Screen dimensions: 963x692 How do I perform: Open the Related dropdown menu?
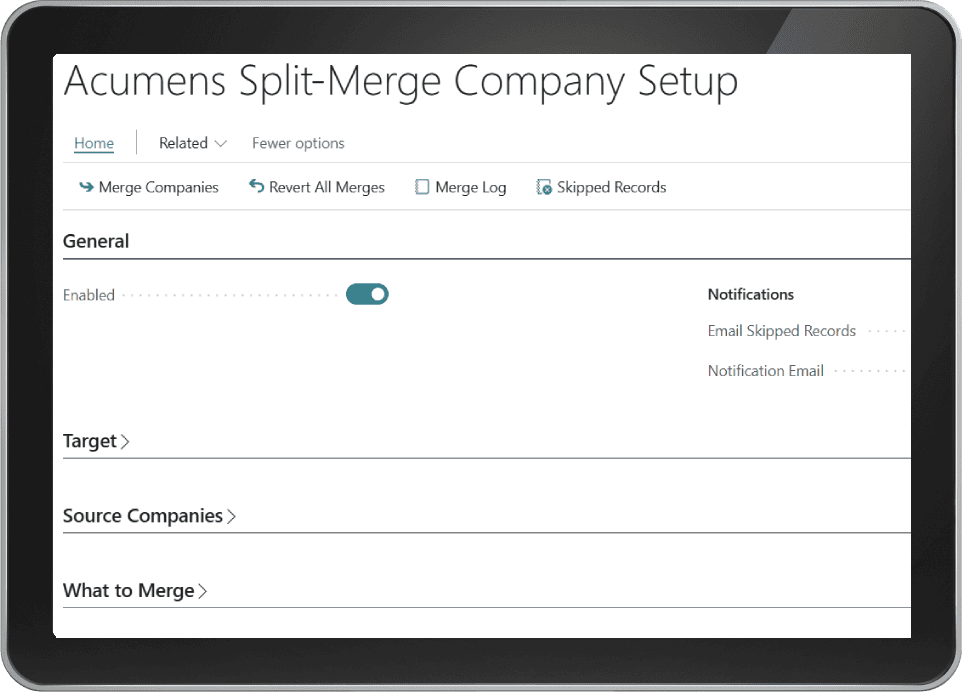(193, 143)
